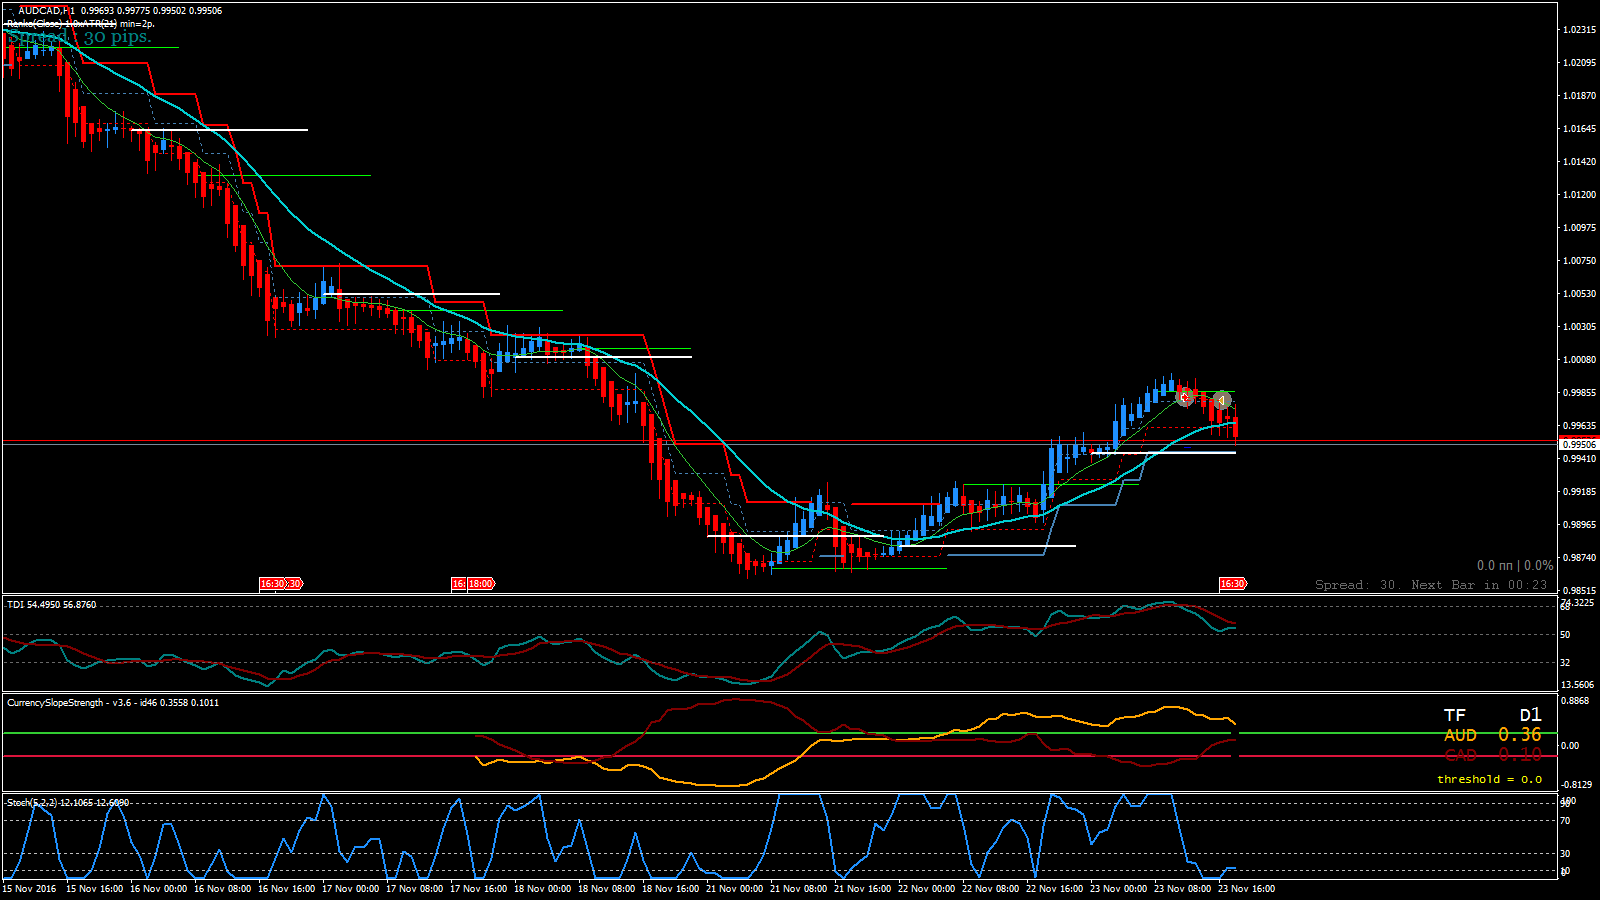Image resolution: width=1600 pixels, height=900 pixels.
Task: Click the OHLC values beside AUDCAD title
Action: click(x=152, y=11)
